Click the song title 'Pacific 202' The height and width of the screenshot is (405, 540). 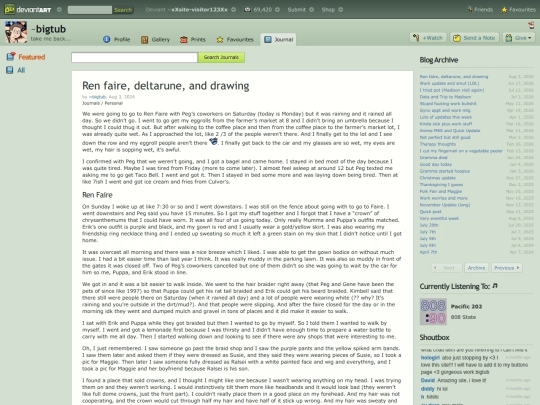[x=466, y=307]
